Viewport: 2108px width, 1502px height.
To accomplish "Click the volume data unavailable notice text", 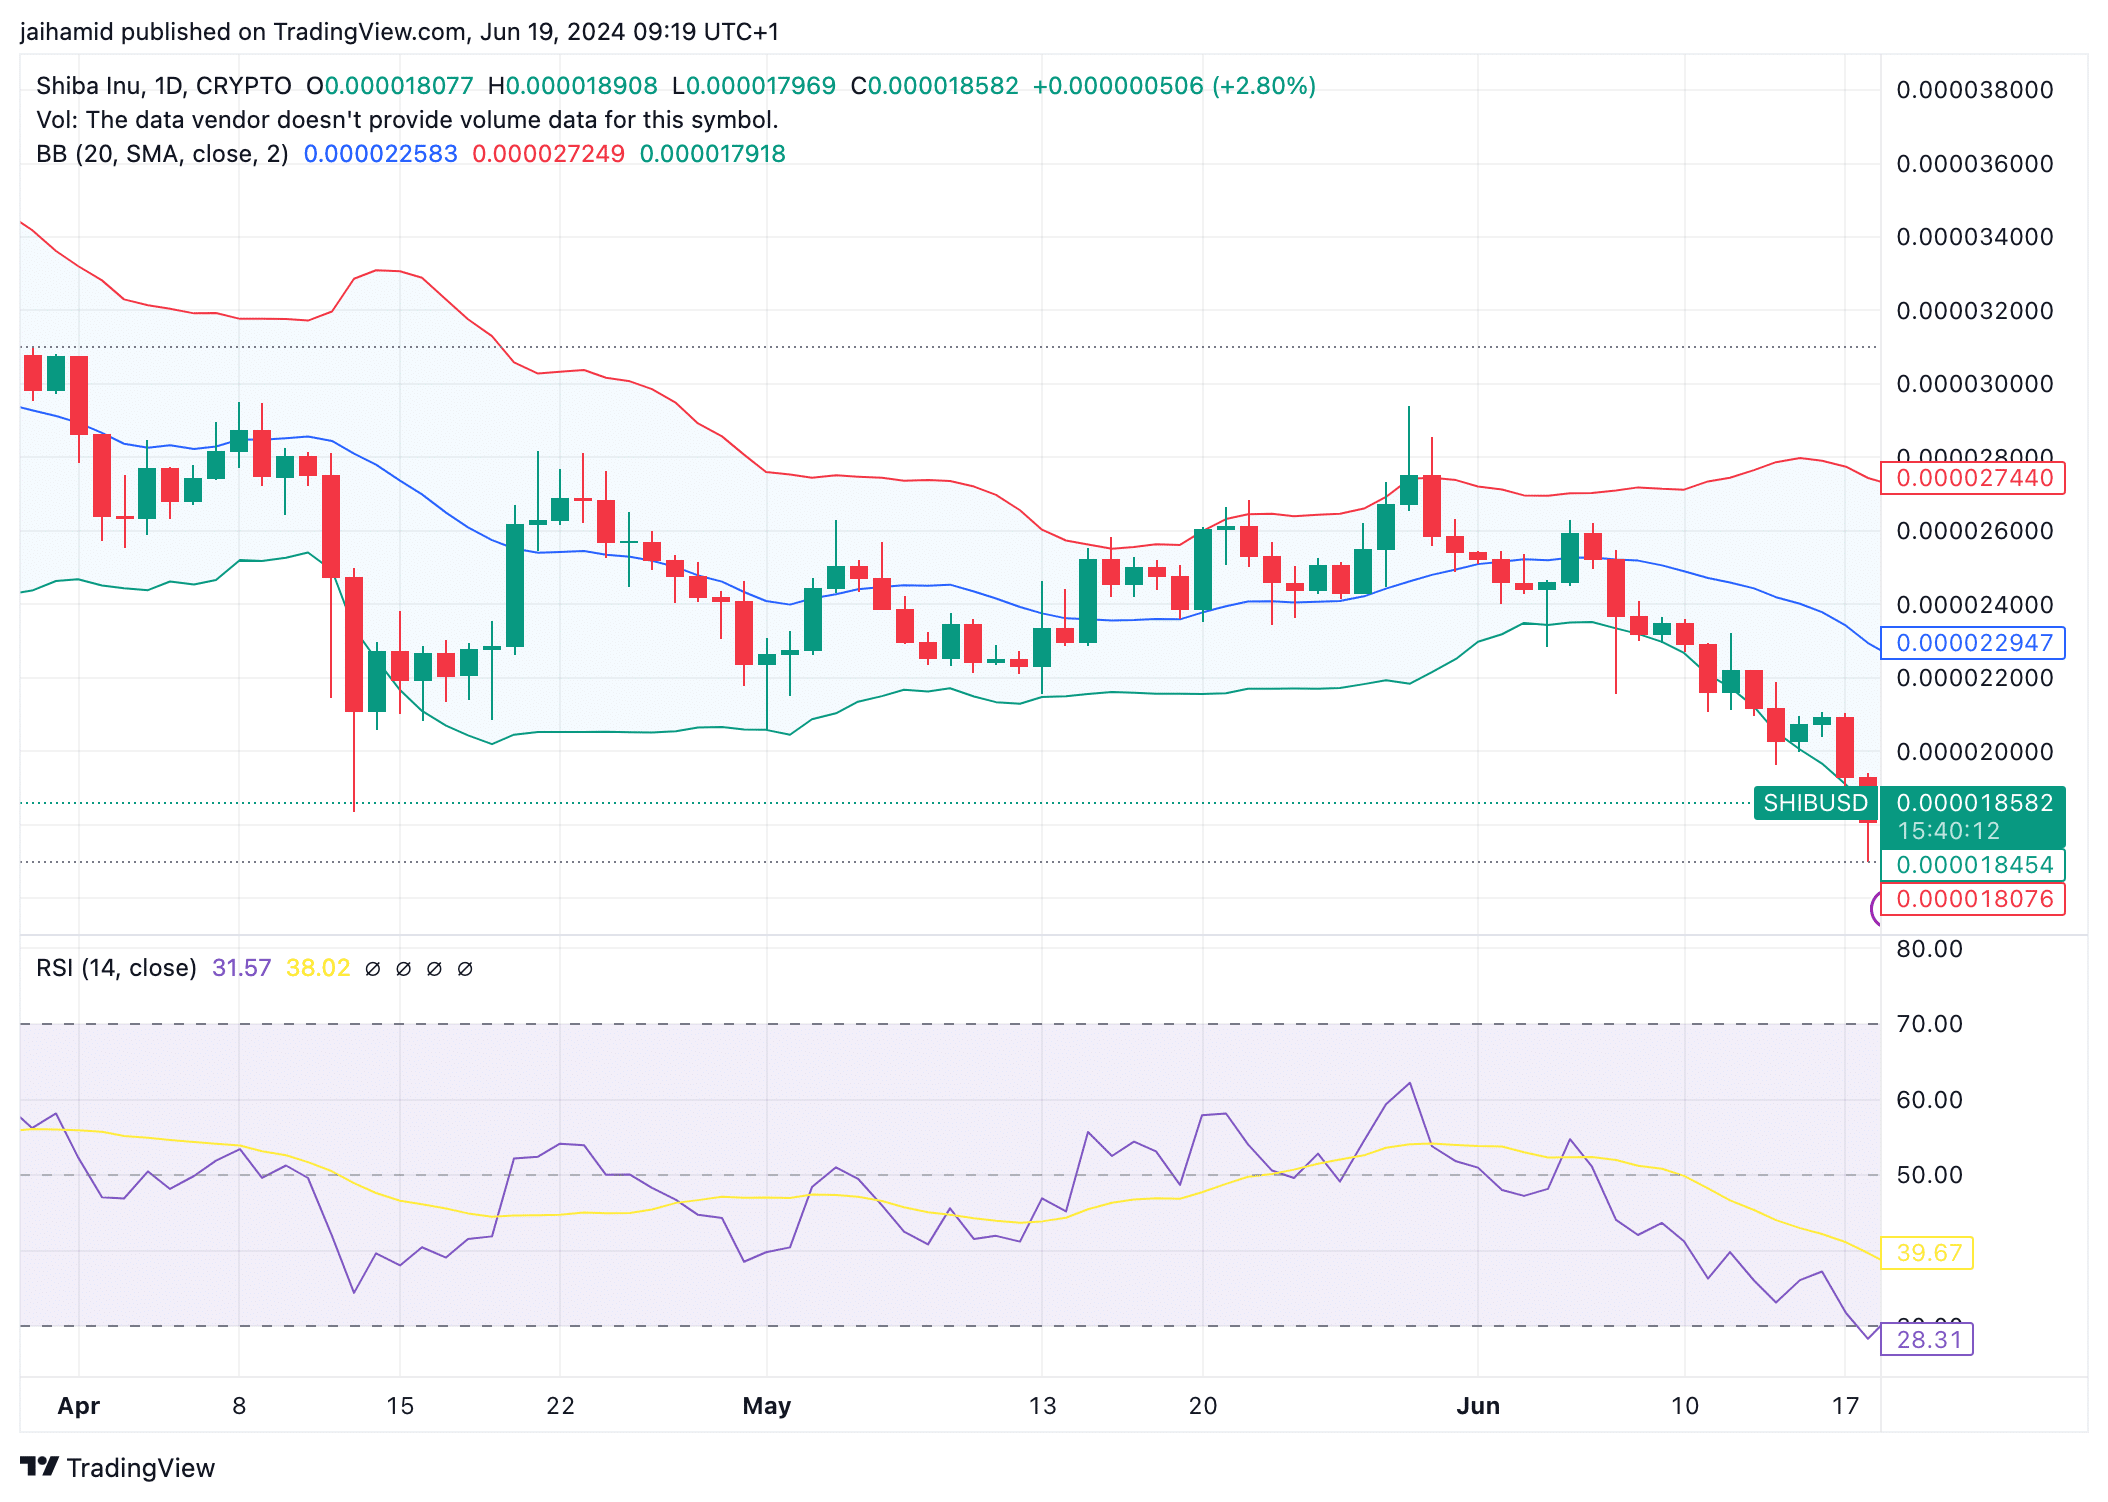I will pos(407,120).
